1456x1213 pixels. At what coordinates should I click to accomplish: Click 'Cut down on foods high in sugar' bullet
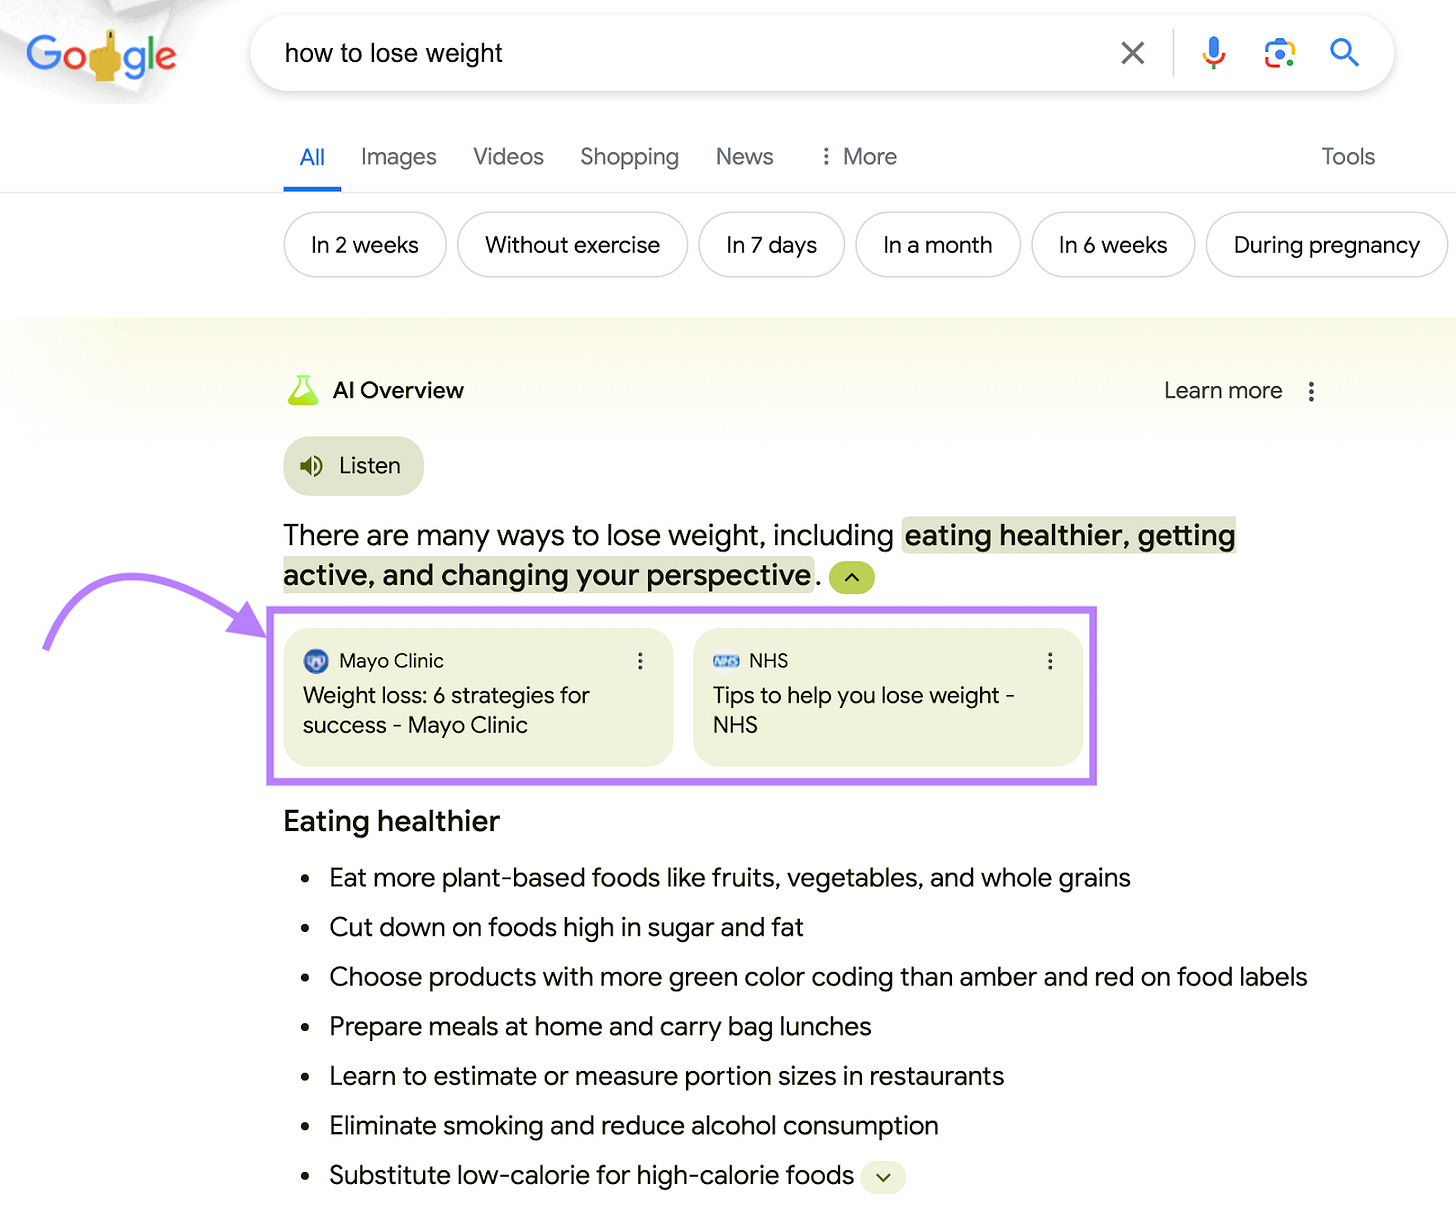(566, 928)
